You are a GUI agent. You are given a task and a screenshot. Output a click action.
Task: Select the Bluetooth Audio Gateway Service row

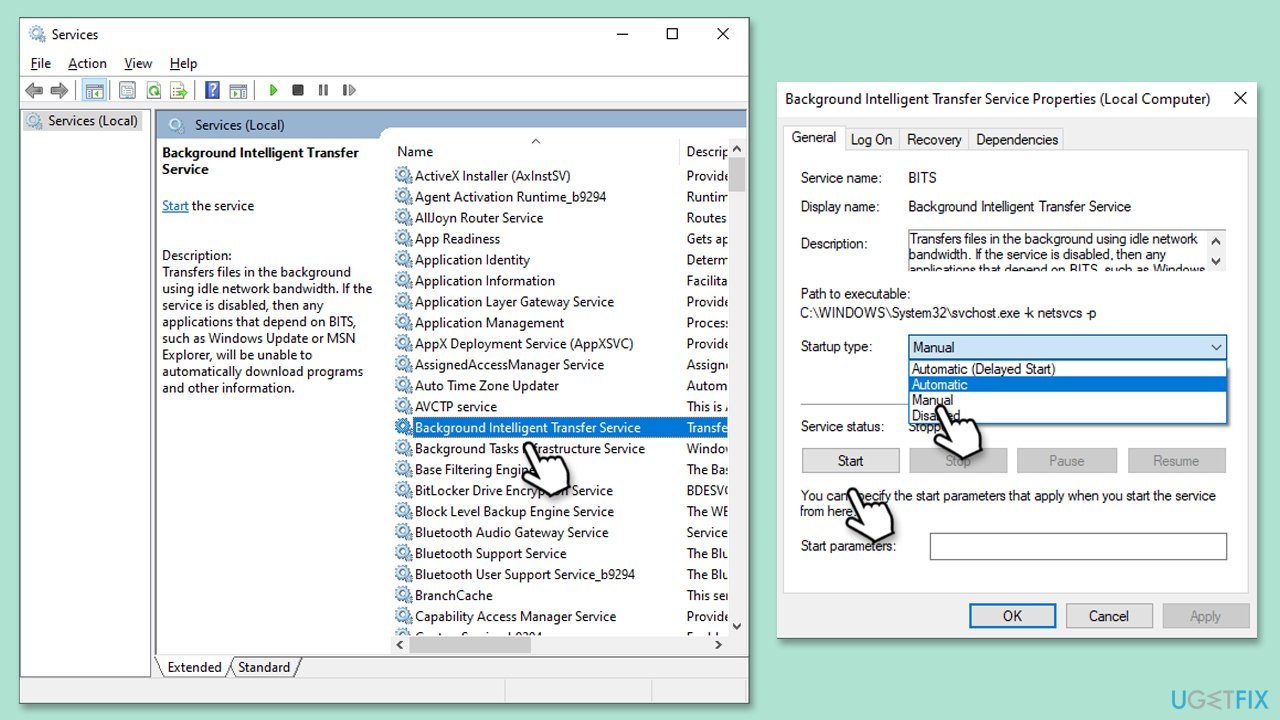click(x=560, y=533)
